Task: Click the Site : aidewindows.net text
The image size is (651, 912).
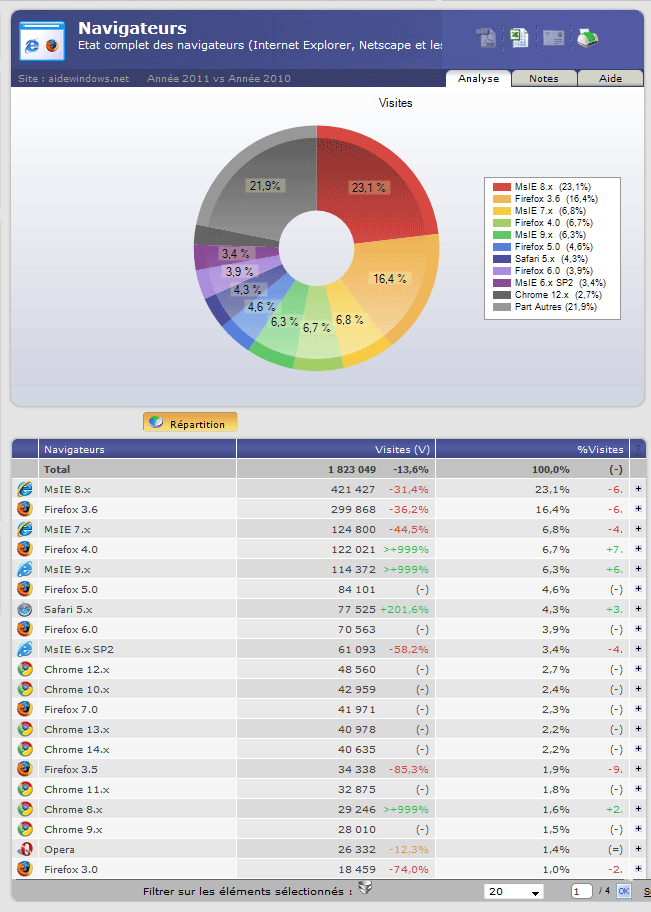Action: (74, 79)
